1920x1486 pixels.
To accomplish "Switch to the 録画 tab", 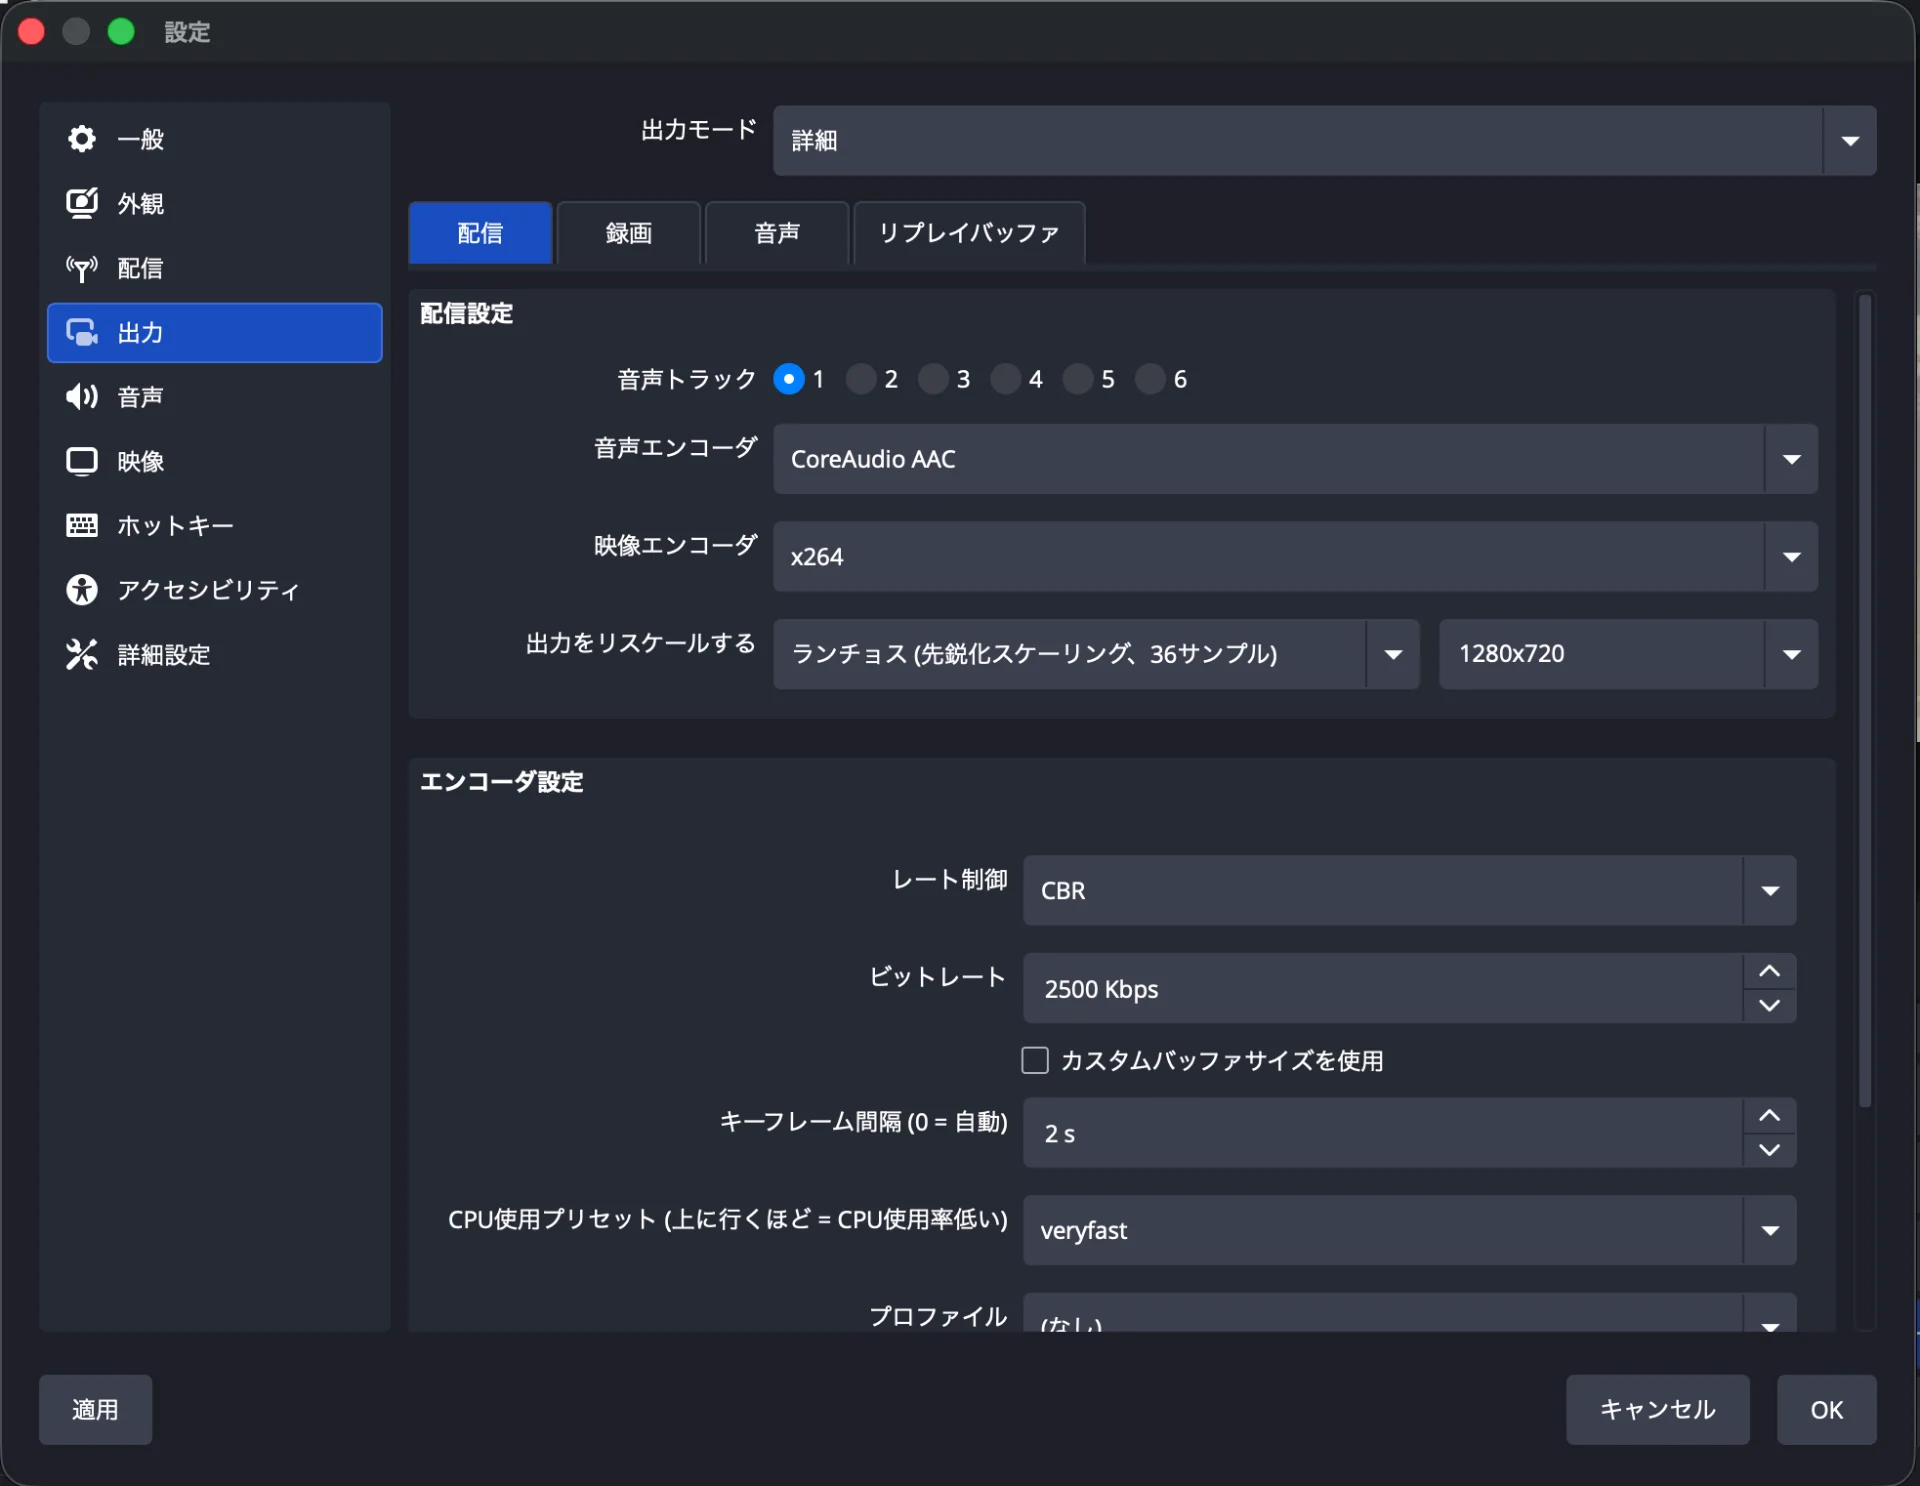I will coord(628,233).
